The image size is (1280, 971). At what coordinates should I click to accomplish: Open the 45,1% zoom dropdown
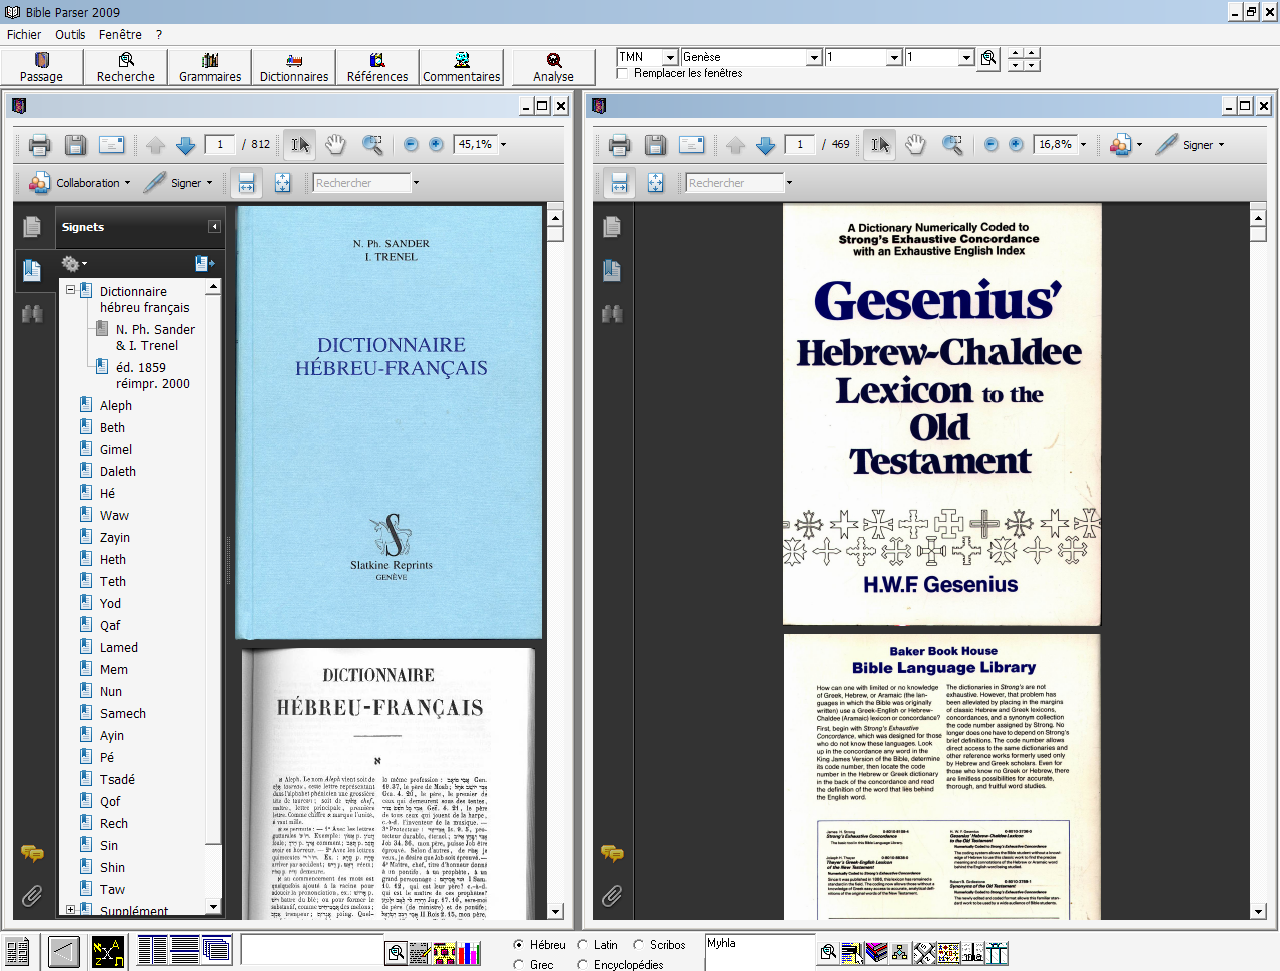503,145
